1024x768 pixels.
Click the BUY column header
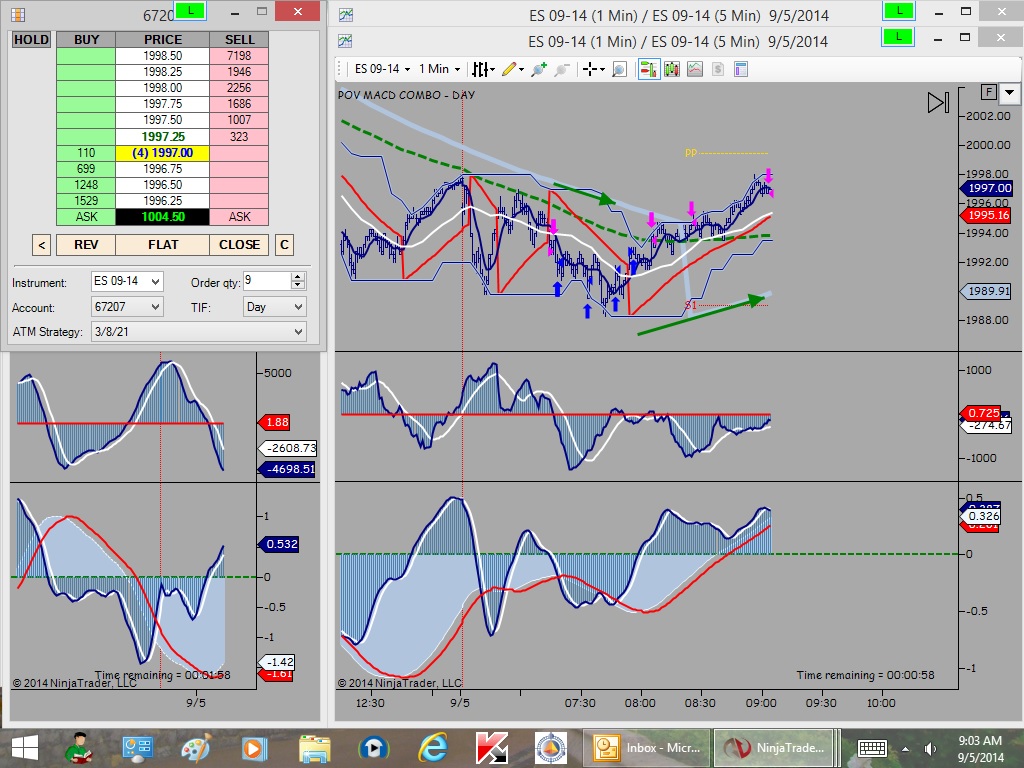86,40
